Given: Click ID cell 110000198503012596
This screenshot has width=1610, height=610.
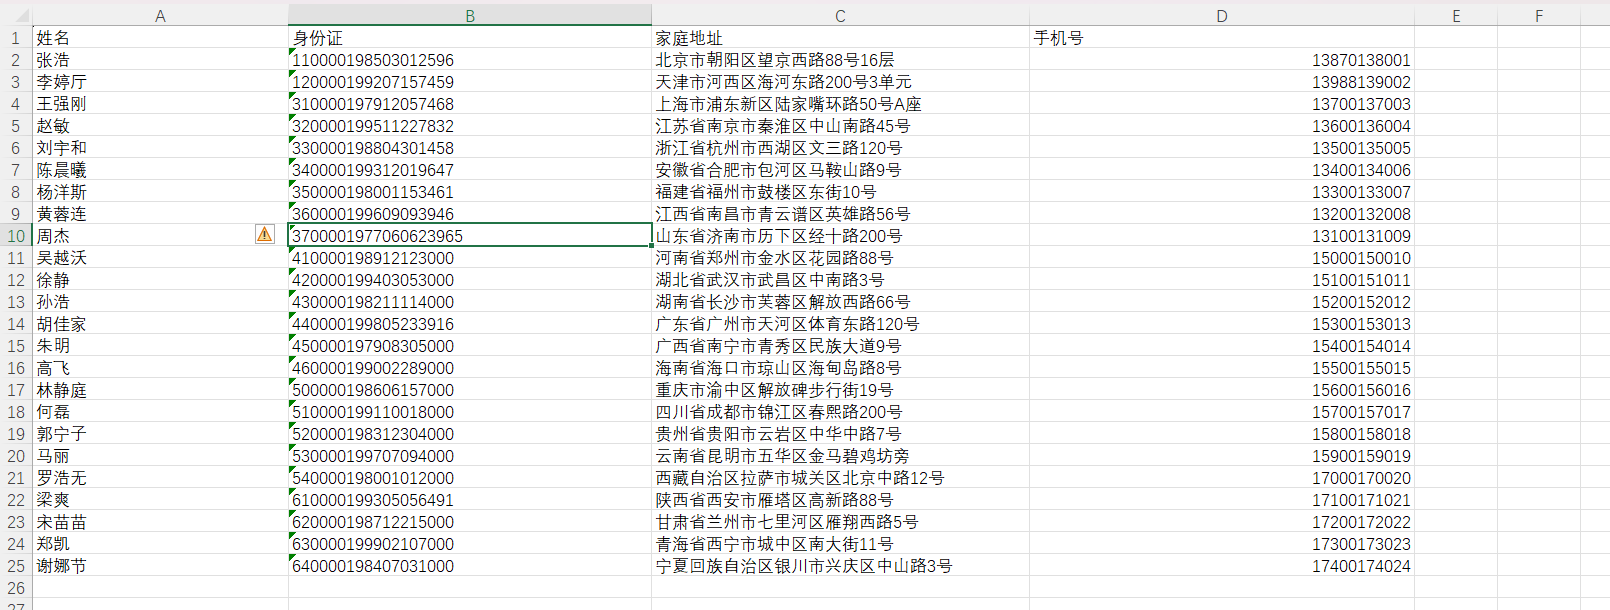Looking at the screenshot, I should [x=470, y=60].
